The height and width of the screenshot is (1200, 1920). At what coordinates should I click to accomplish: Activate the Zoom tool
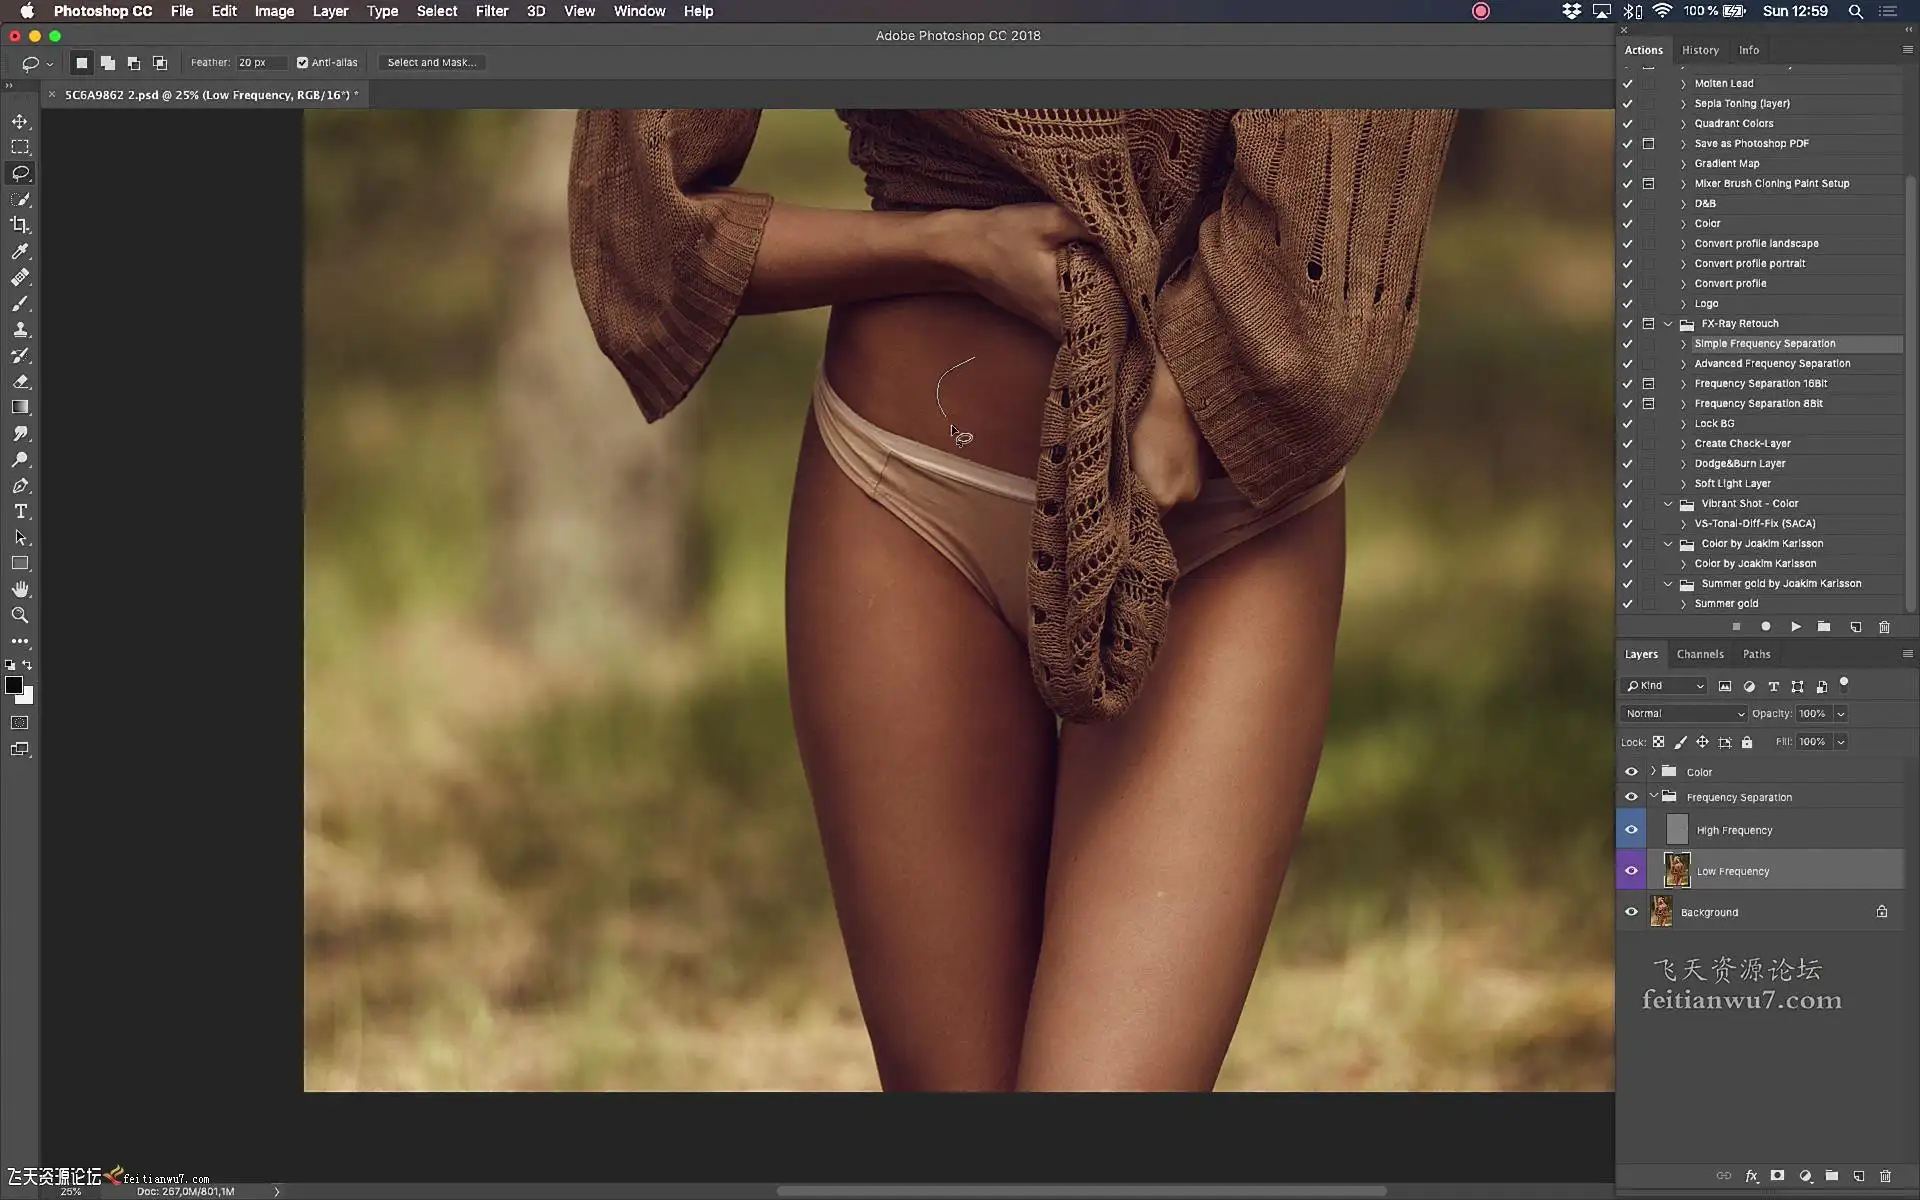tap(20, 615)
